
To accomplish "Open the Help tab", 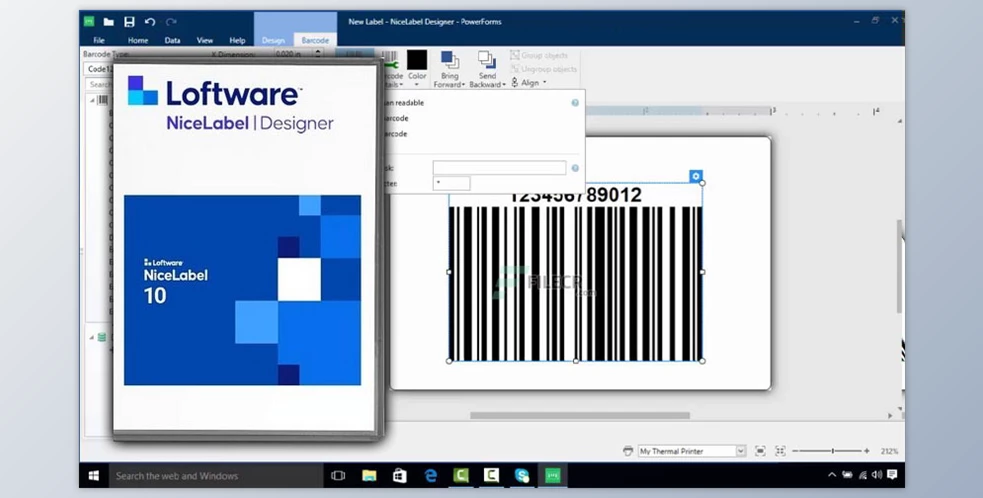I will [237, 40].
